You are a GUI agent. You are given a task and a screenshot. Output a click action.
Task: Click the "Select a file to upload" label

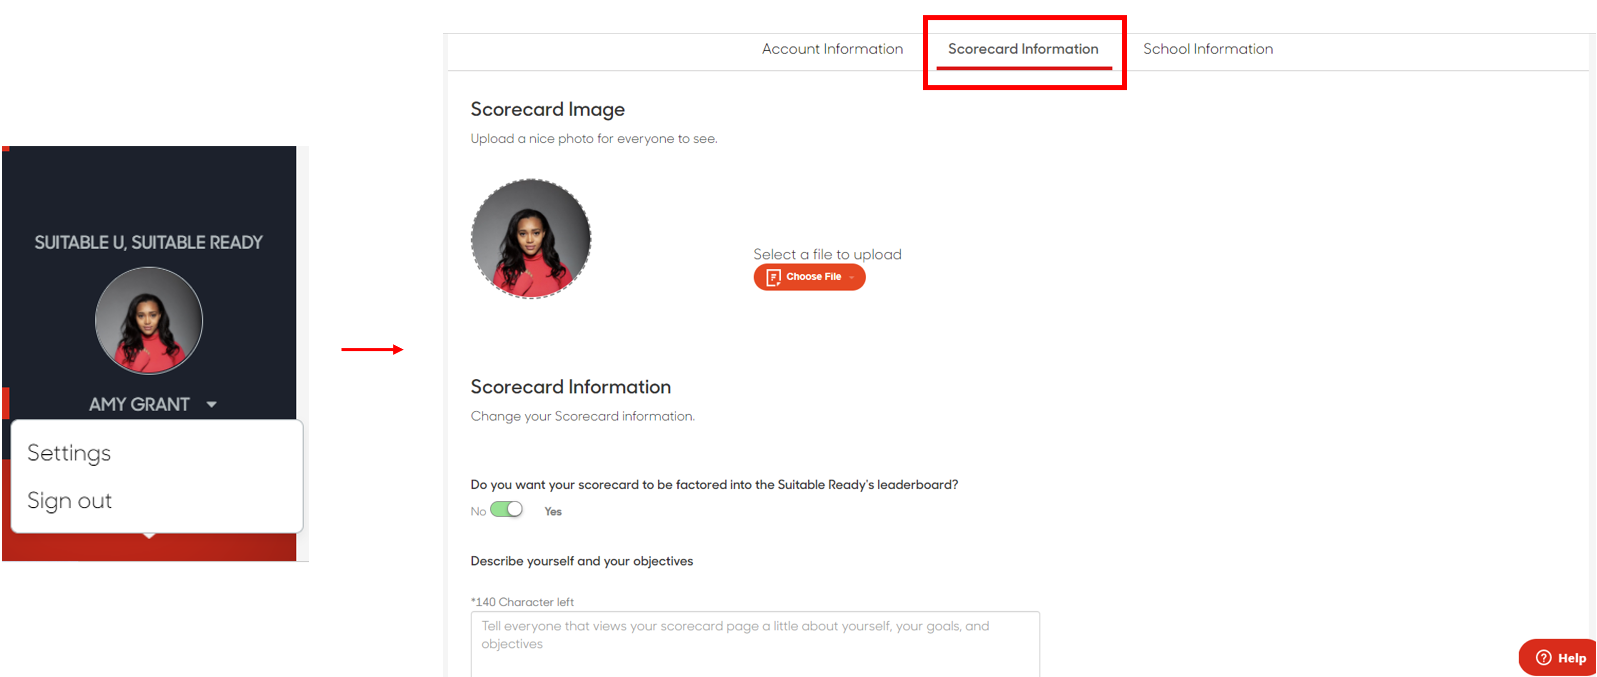tap(827, 254)
